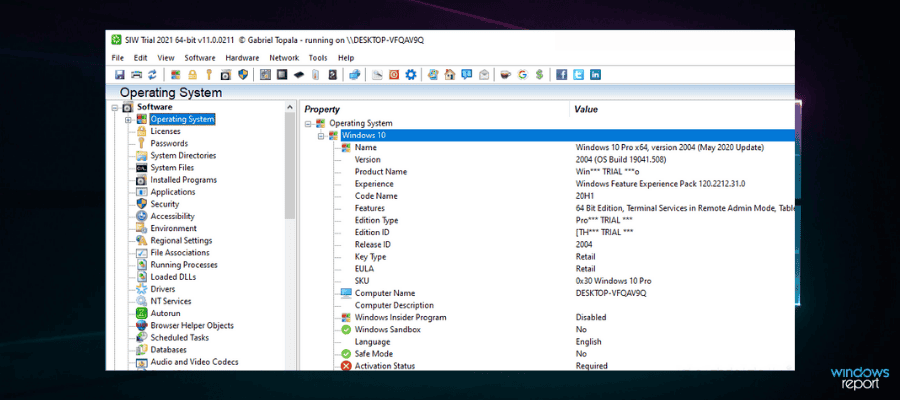Image resolution: width=900 pixels, height=400 pixels.
Task: Click the CPU chip toolbar icon
Action: pos(282,75)
